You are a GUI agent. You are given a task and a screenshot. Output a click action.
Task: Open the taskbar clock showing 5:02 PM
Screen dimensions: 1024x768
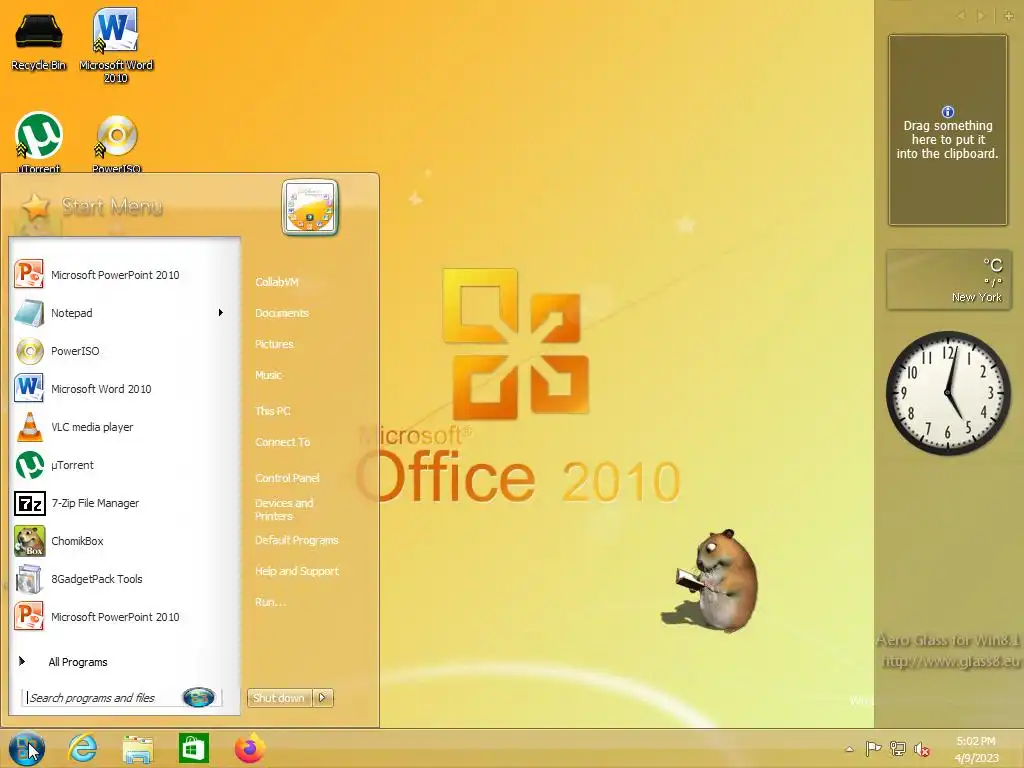[x=976, y=749]
